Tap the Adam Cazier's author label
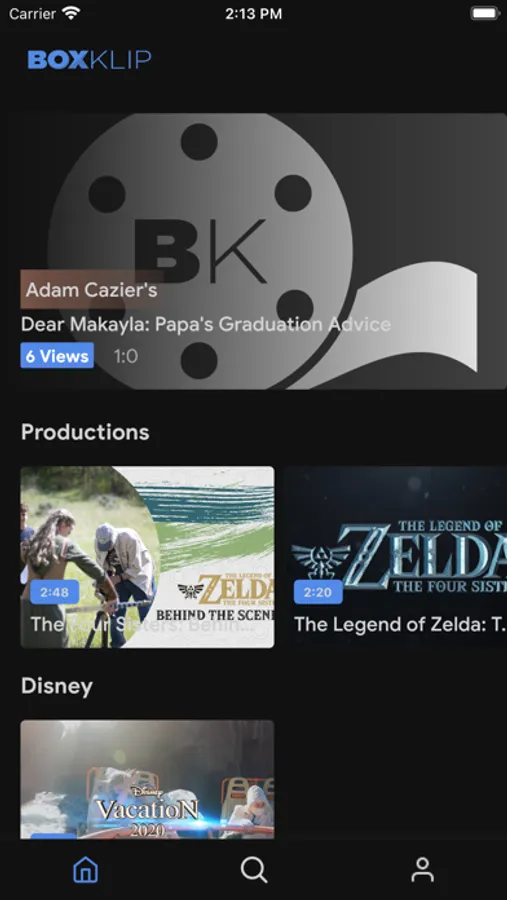This screenshot has width=507, height=900. (x=91, y=290)
